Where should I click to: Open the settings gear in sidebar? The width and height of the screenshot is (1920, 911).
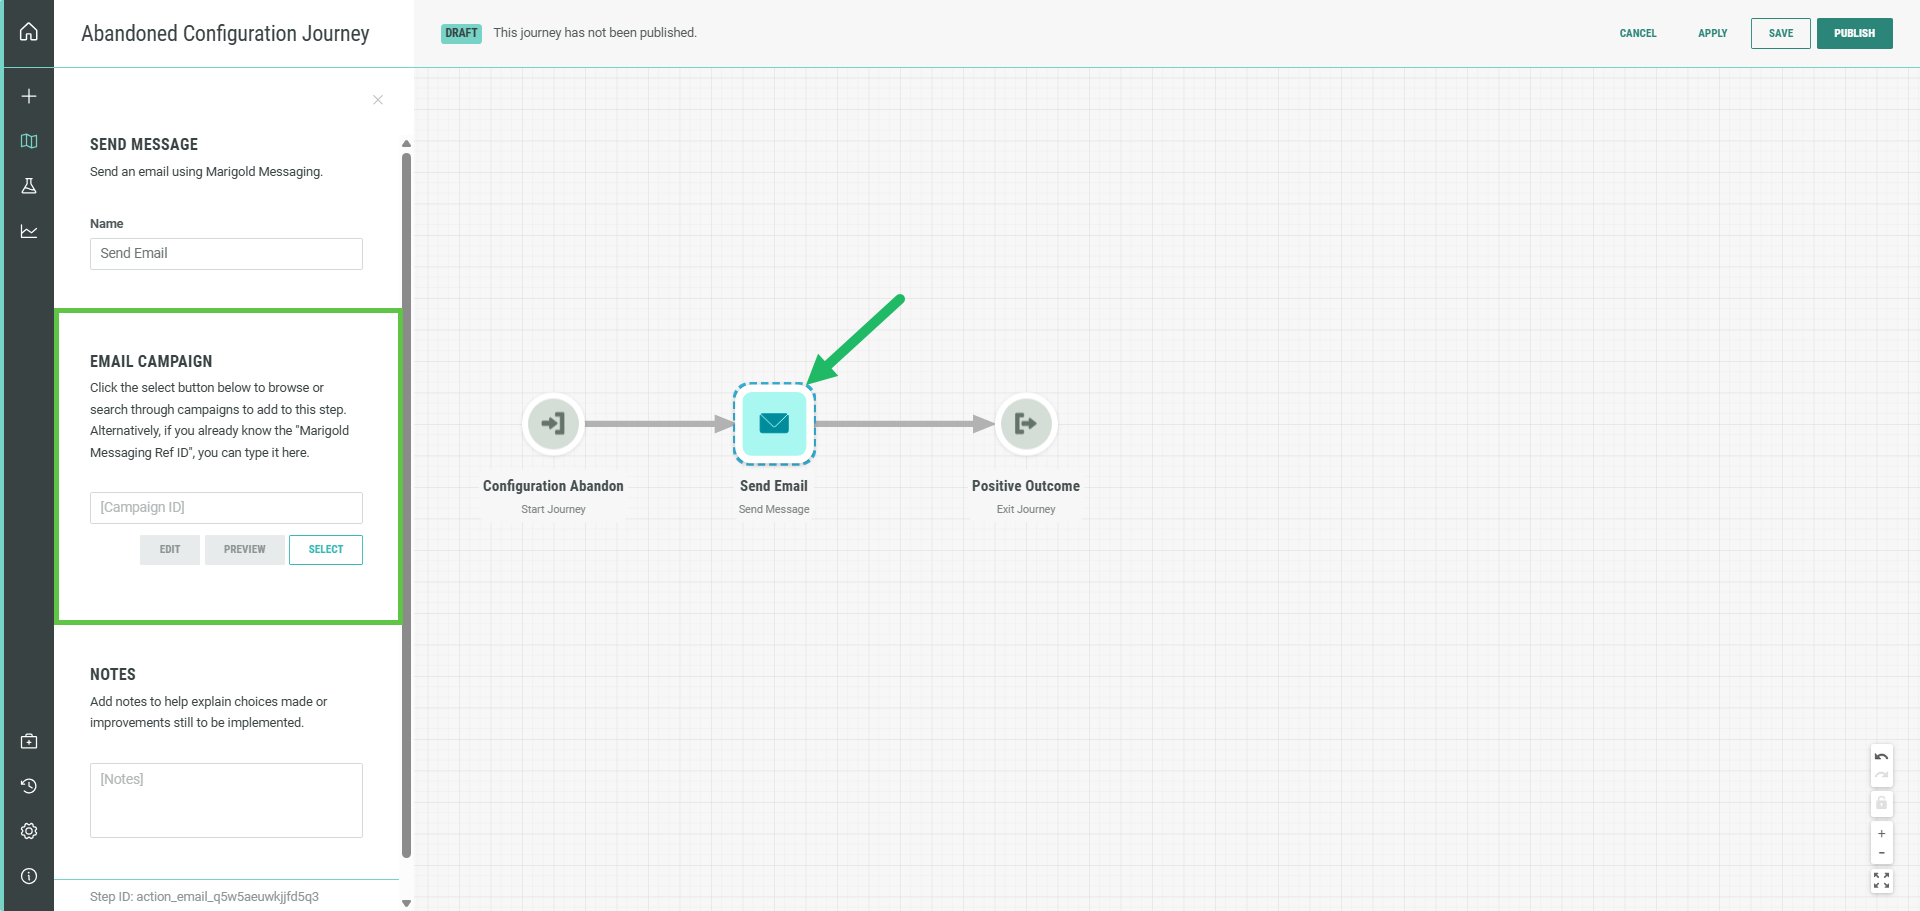(29, 831)
